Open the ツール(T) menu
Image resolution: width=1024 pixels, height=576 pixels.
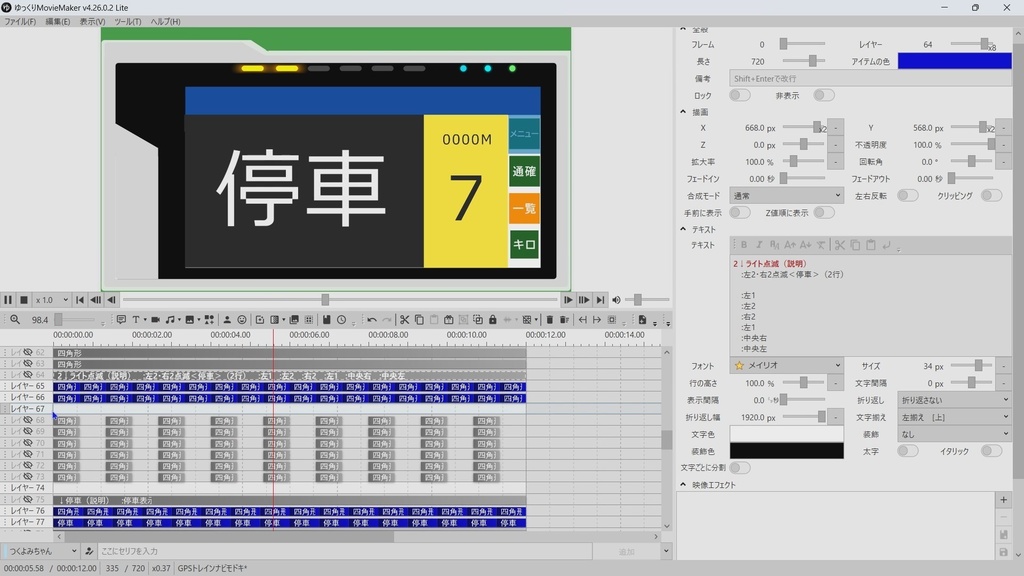[127, 22]
